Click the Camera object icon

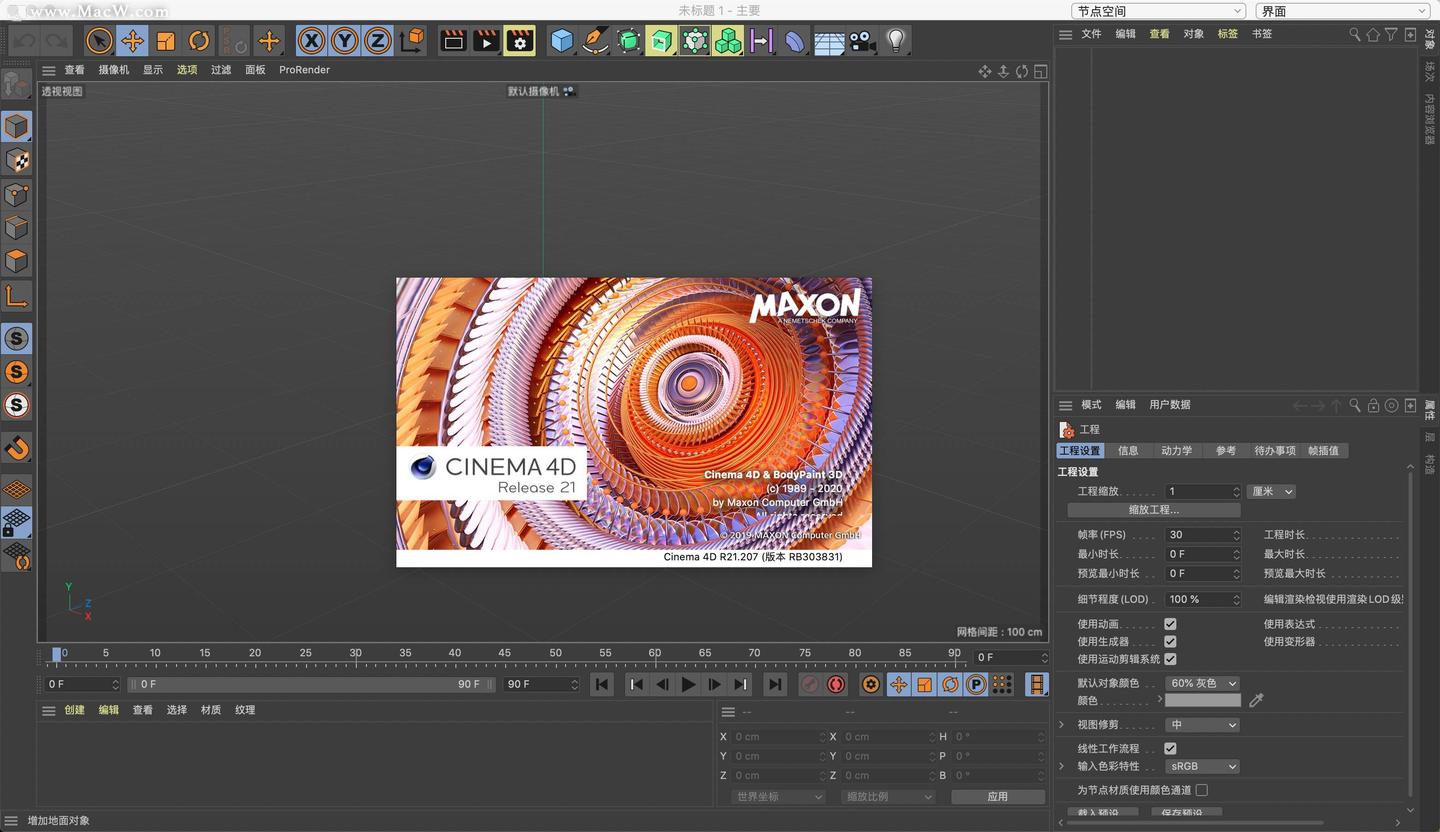[862, 41]
